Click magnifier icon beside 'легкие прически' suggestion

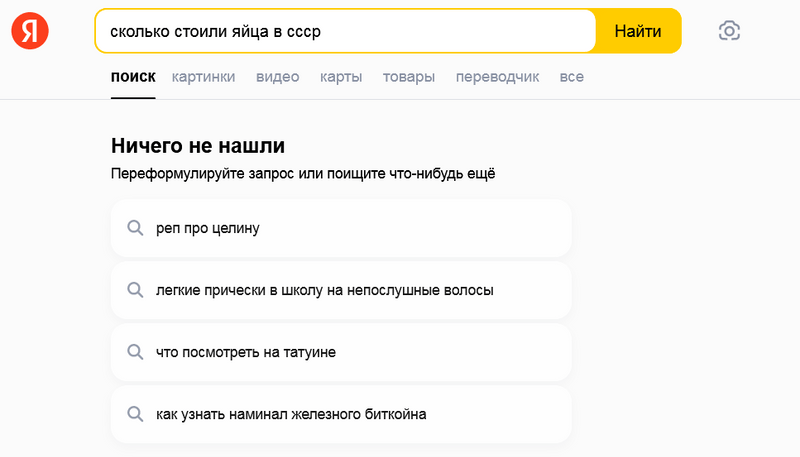(136, 290)
